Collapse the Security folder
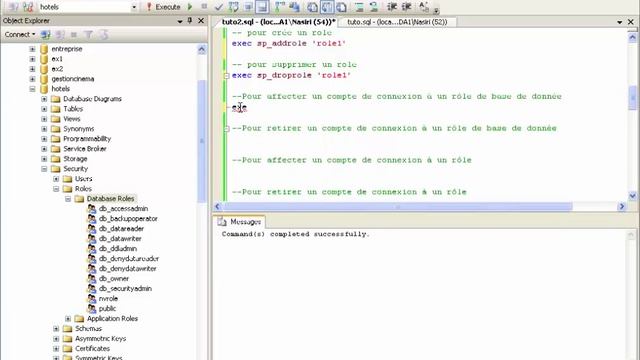Screen dimensions: 640x360 pyautogui.click(x=44, y=169)
